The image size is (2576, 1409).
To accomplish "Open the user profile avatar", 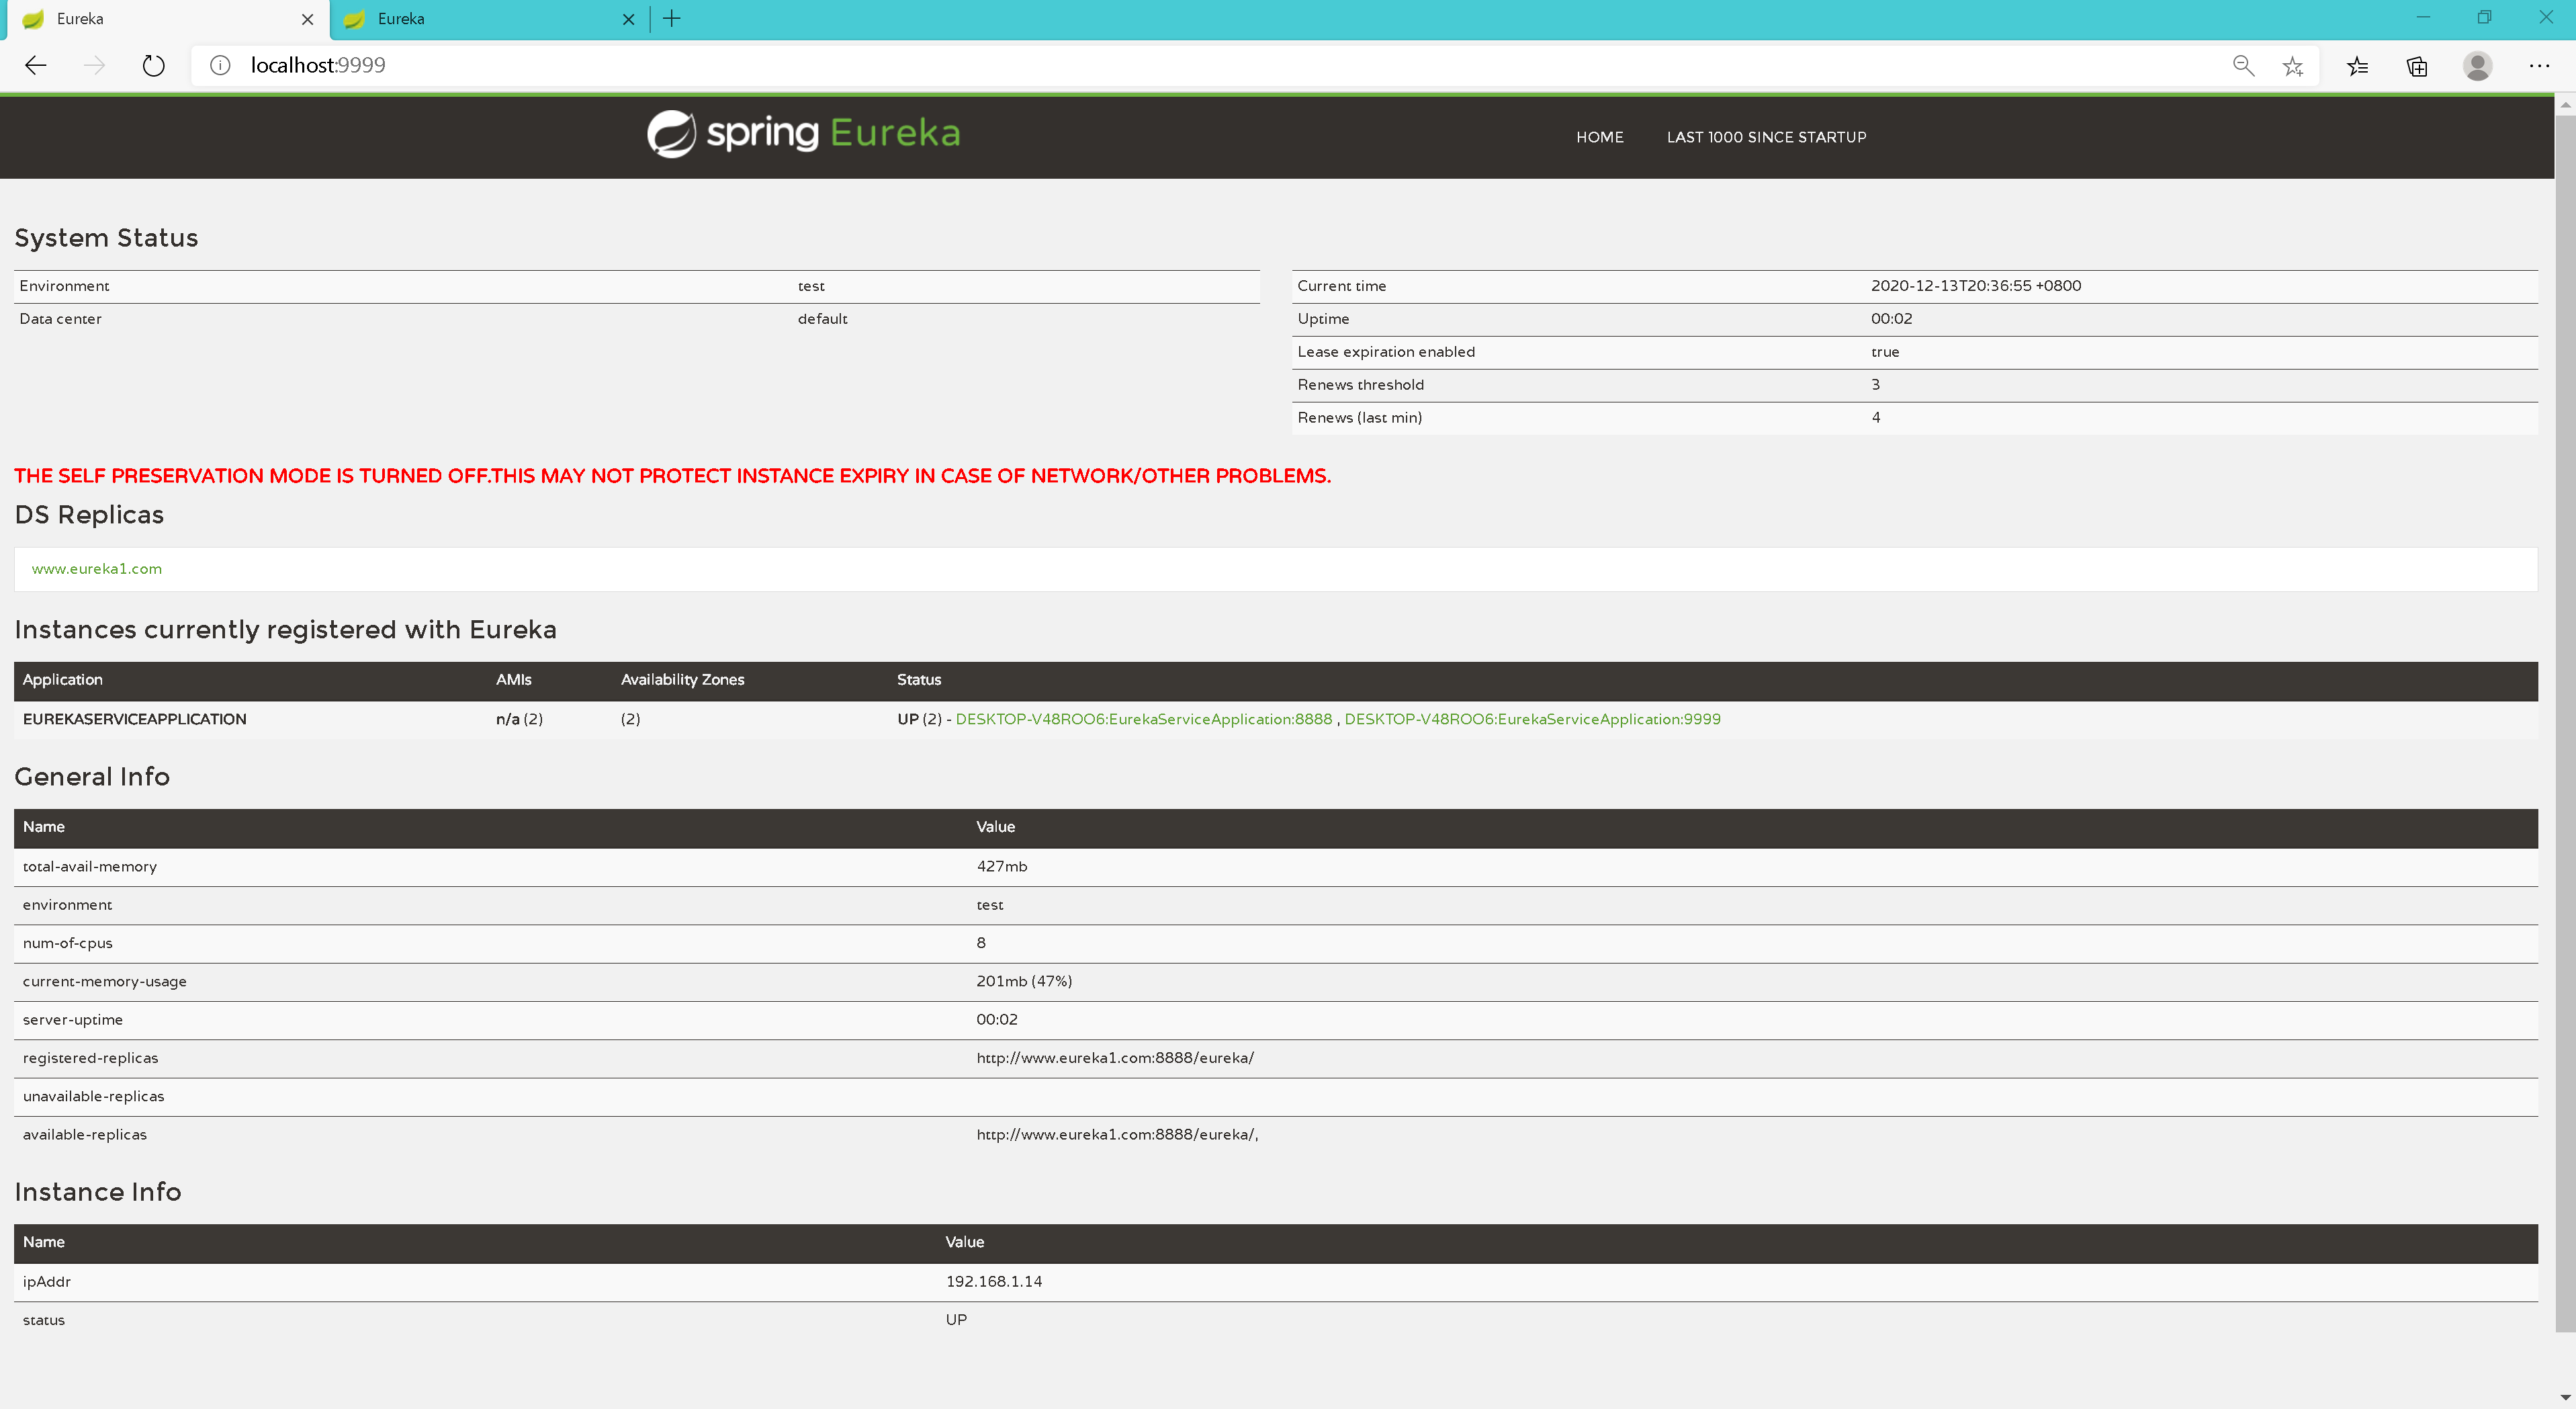I will tap(2477, 66).
